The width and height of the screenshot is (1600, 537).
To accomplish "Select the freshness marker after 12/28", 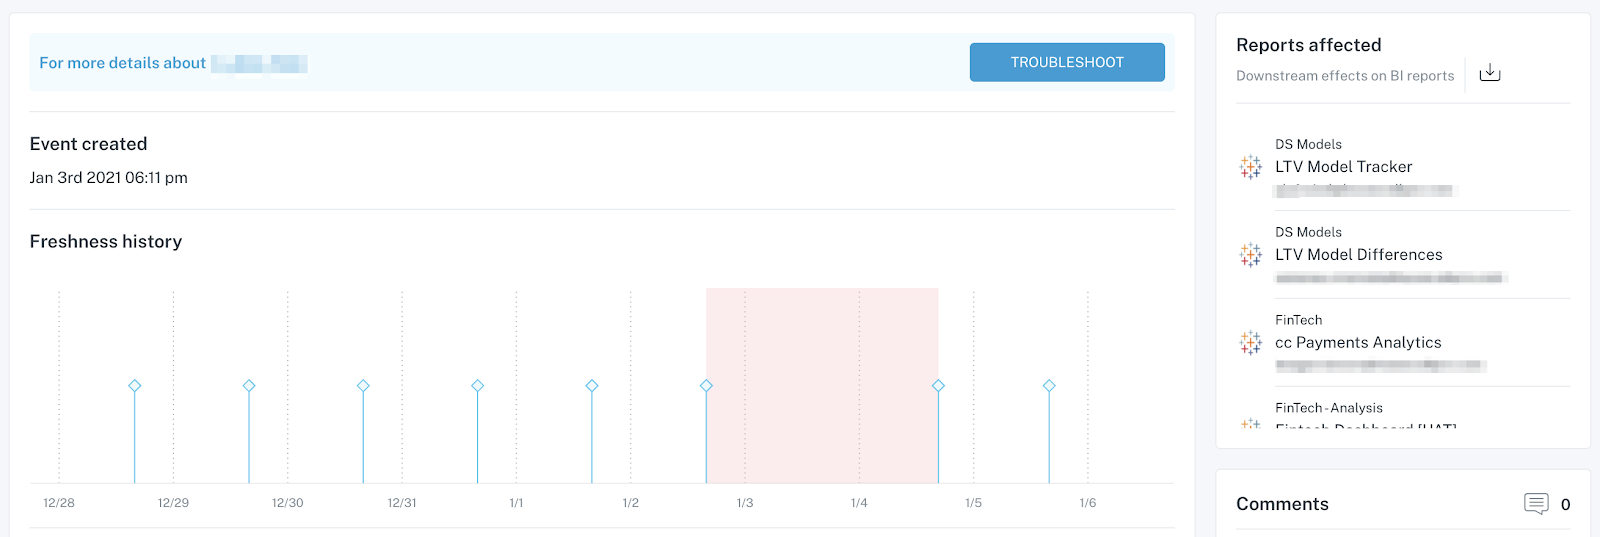I will (x=135, y=386).
